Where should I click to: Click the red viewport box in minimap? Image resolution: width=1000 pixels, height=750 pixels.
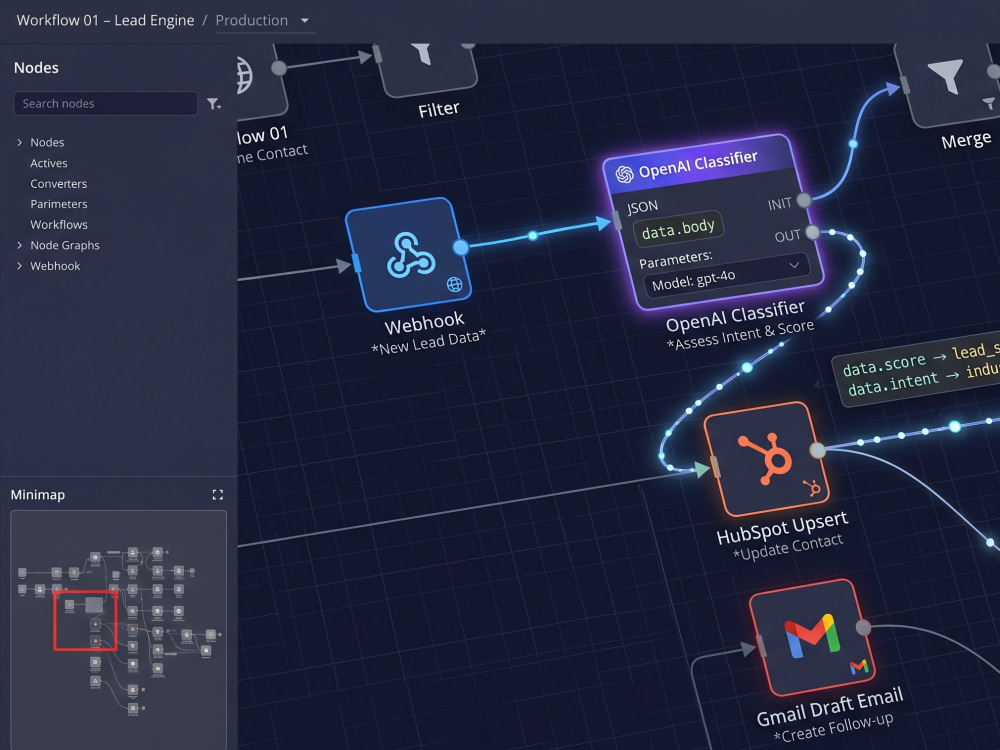coord(85,621)
